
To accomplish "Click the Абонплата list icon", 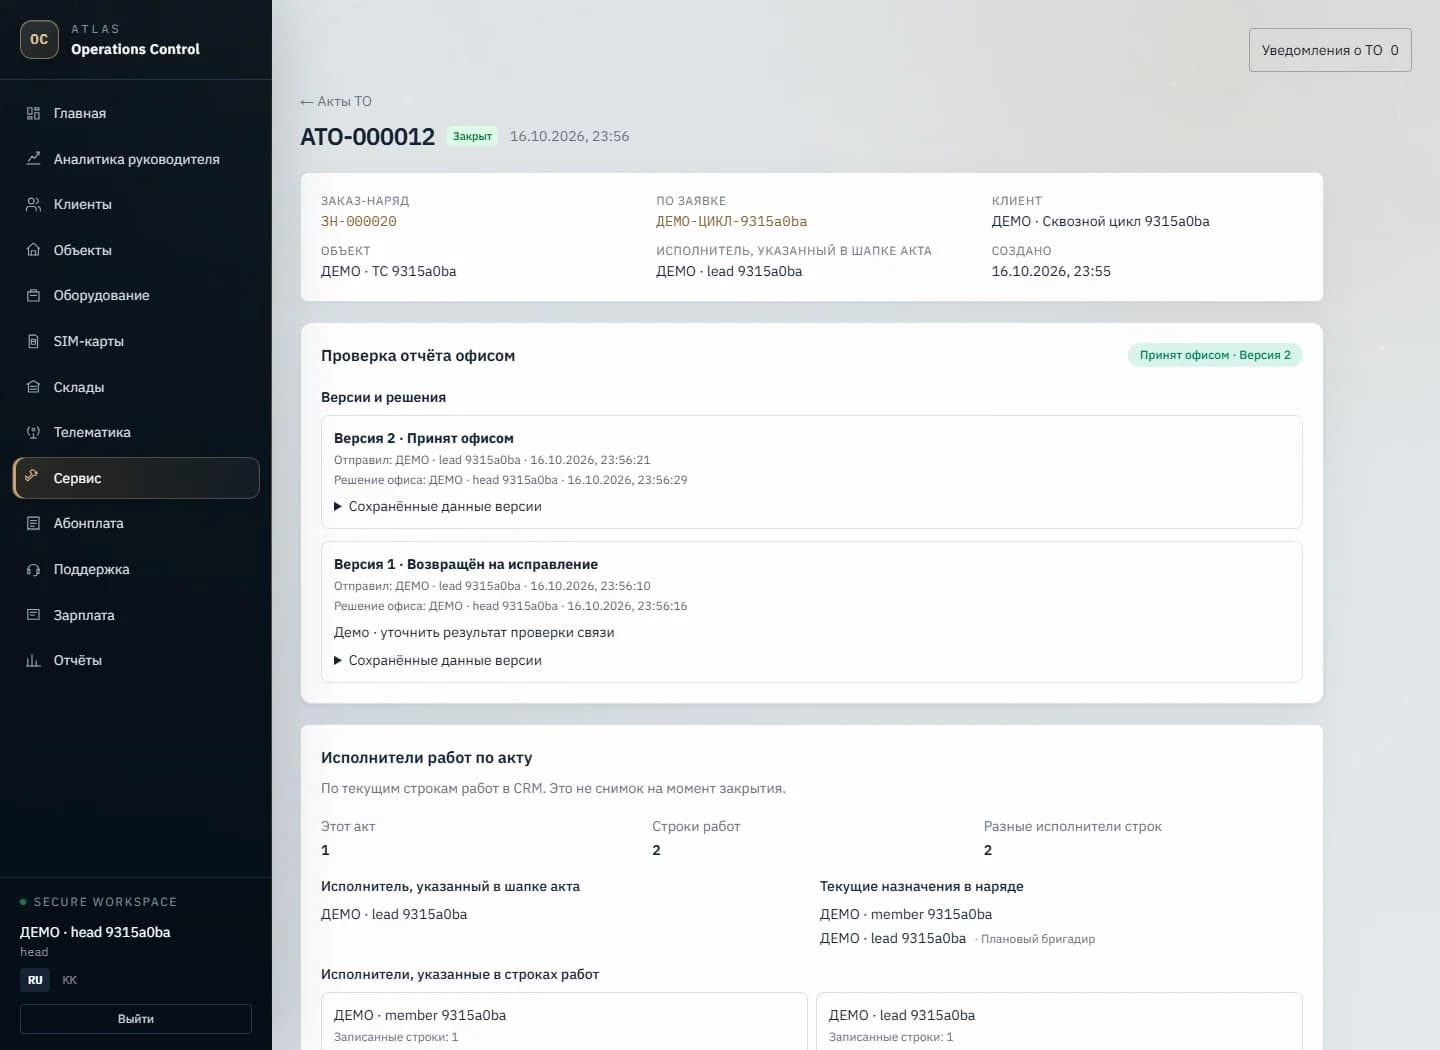I will (x=33, y=523).
